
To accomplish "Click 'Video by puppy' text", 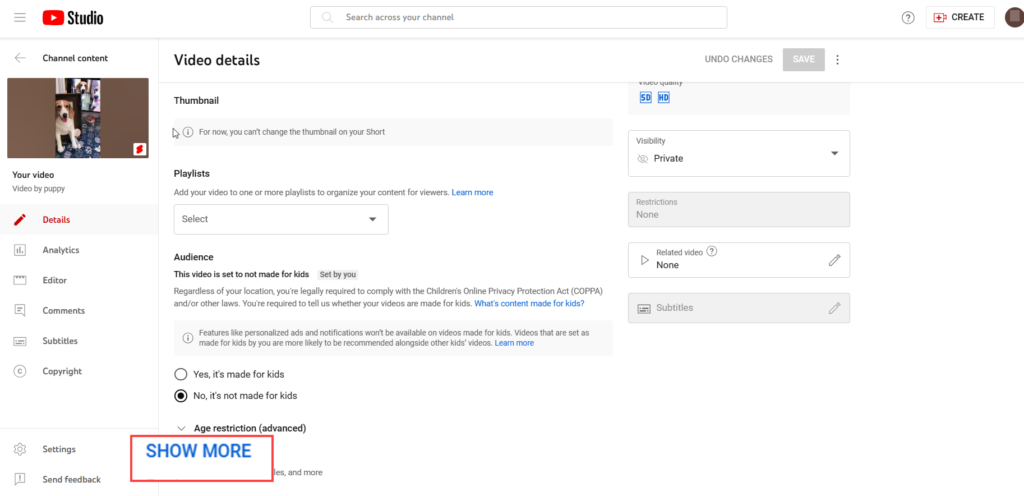I will pyautogui.click(x=39, y=189).
